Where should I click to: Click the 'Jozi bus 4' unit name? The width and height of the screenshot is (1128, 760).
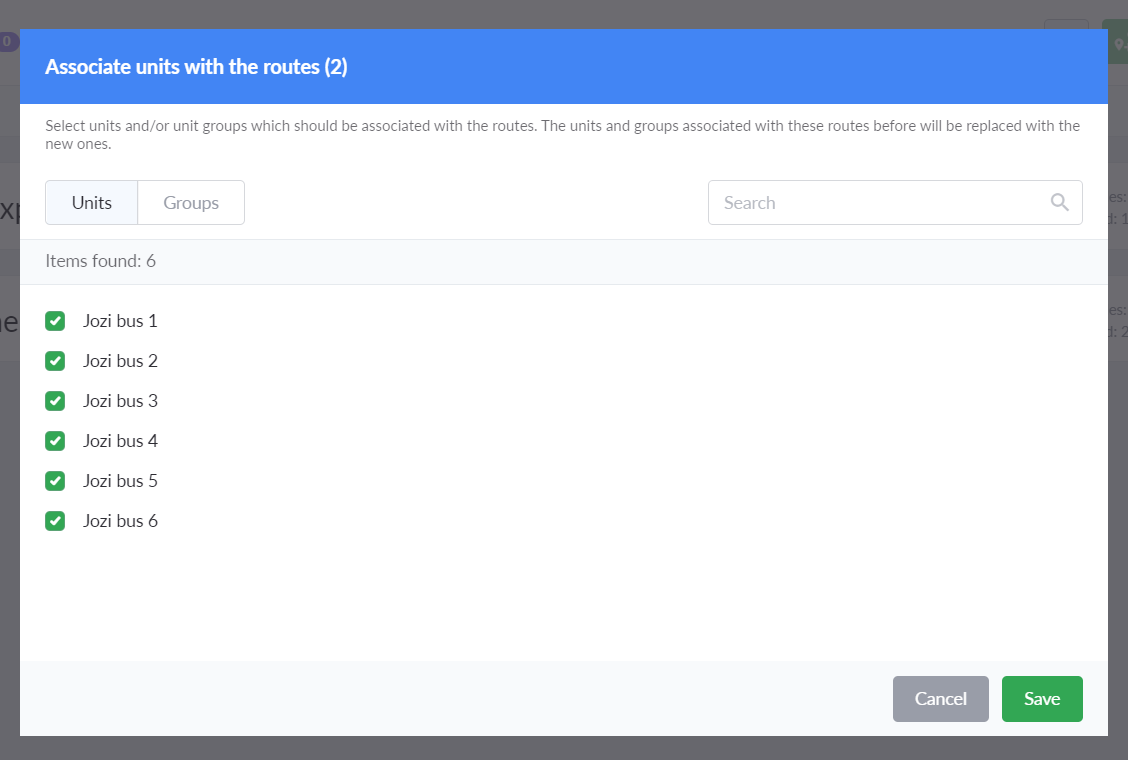pyautogui.click(x=120, y=441)
